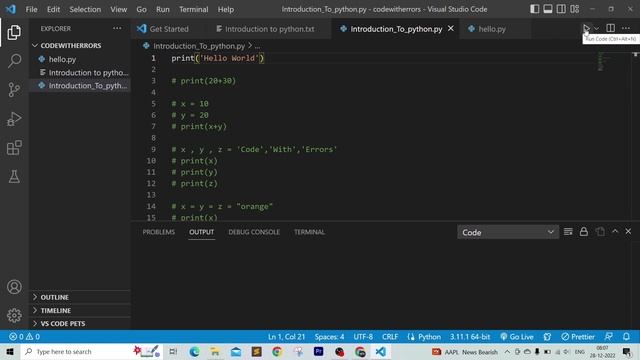The height and width of the screenshot is (360, 640).
Task: Open the Manage gear icon
Action: 14,315
